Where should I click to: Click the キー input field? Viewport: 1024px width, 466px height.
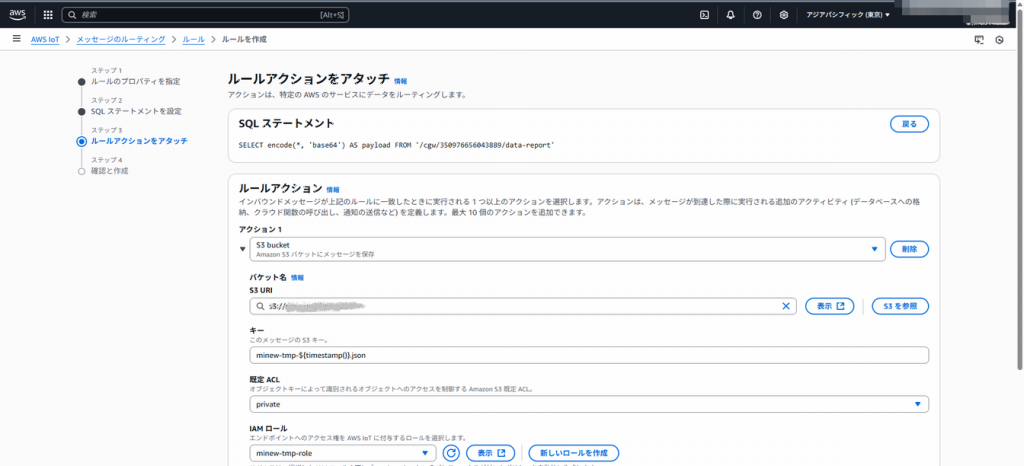coord(589,355)
